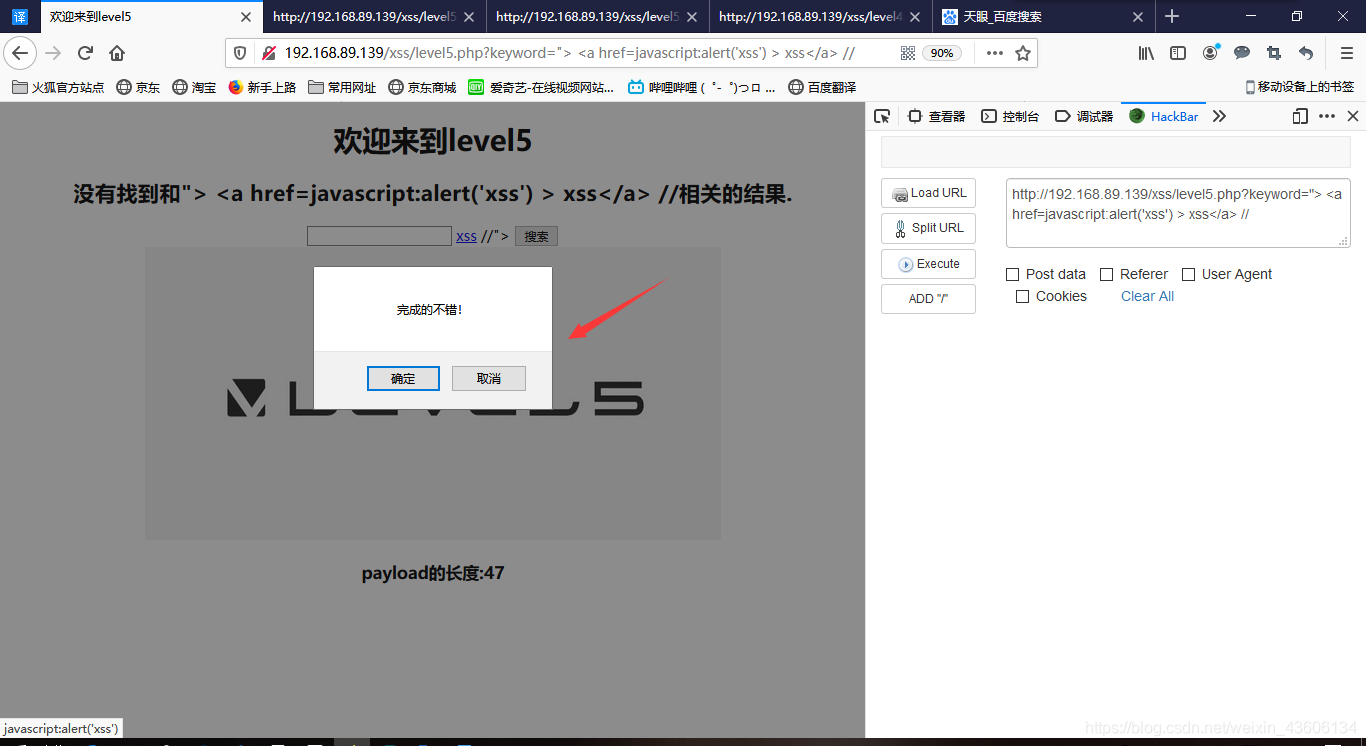Switch to the 查看器 inspector tab

coord(936,117)
